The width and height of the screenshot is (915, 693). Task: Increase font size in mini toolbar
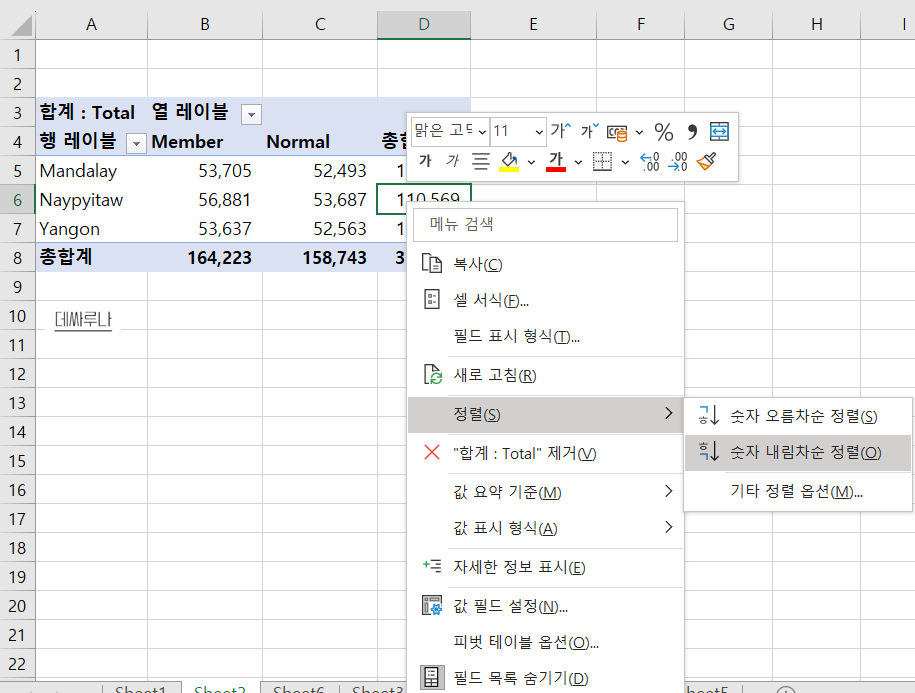(x=561, y=131)
